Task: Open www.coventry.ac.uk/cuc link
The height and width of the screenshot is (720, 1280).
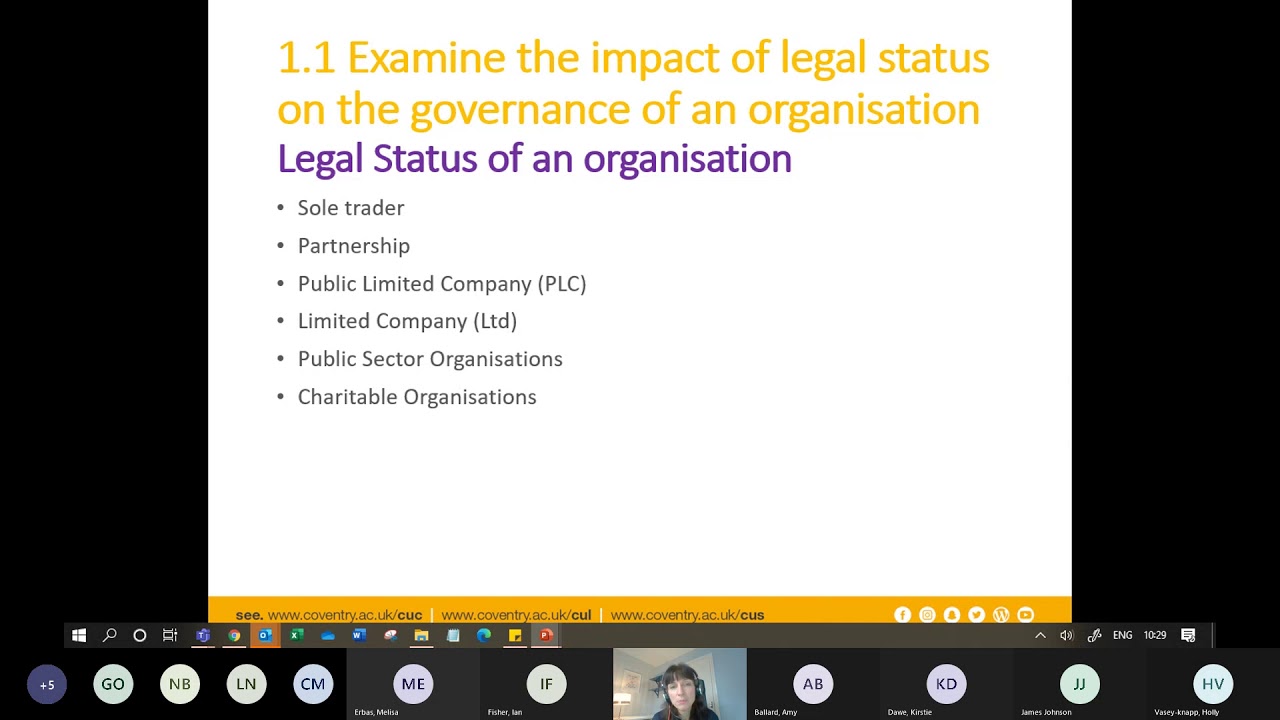Action: [x=345, y=615]
